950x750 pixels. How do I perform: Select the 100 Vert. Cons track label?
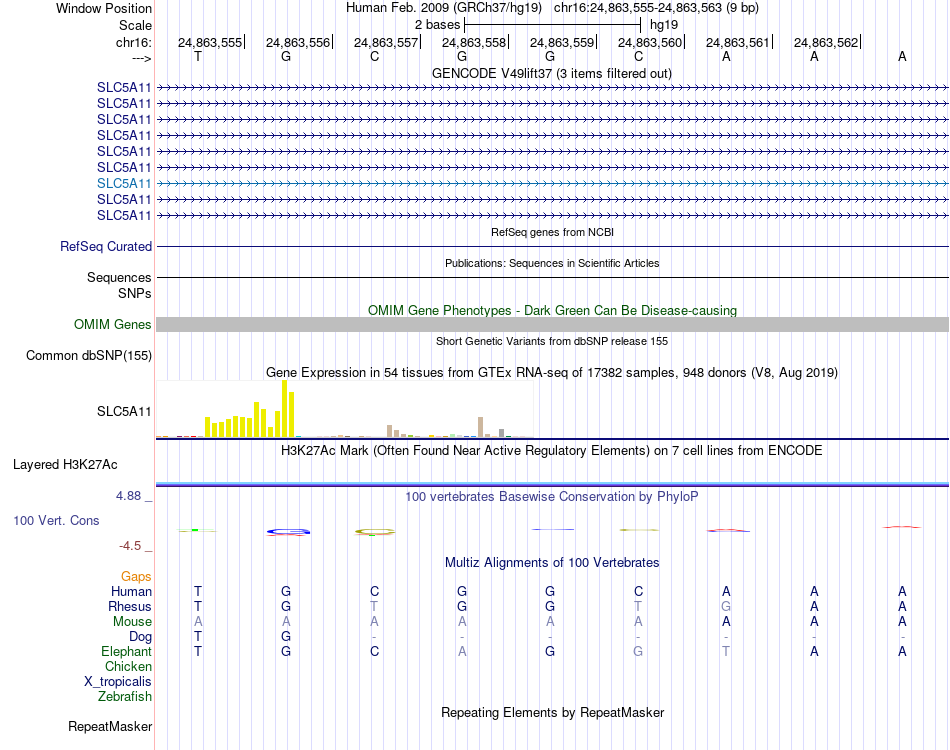tap(56, 520)
